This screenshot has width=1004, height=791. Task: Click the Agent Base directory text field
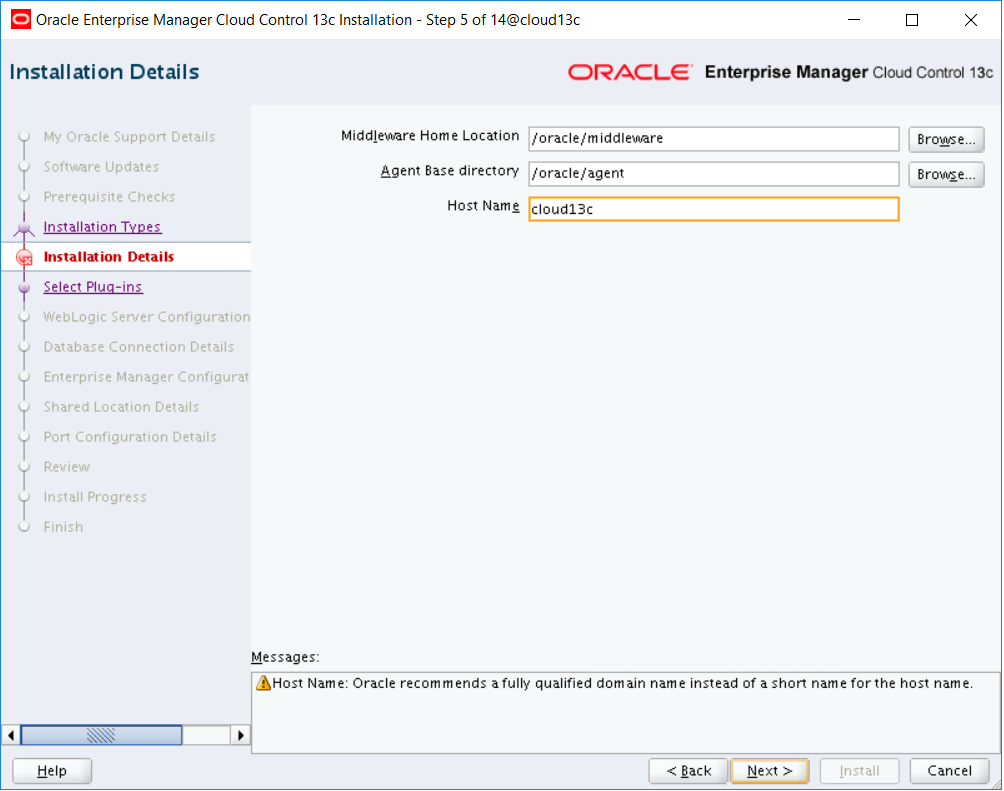click(713, 174)
